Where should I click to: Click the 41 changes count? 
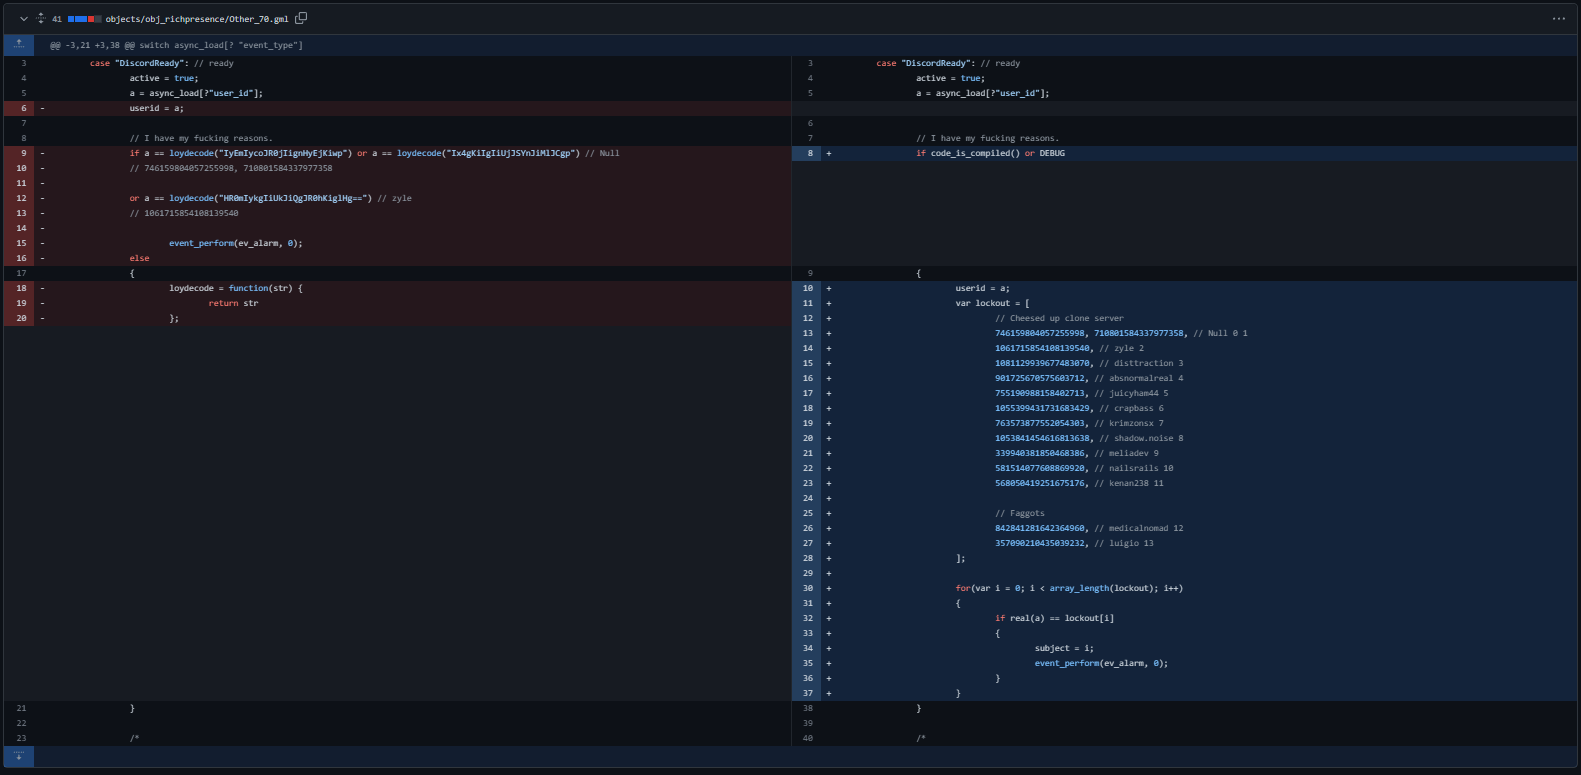pos(57,19)
